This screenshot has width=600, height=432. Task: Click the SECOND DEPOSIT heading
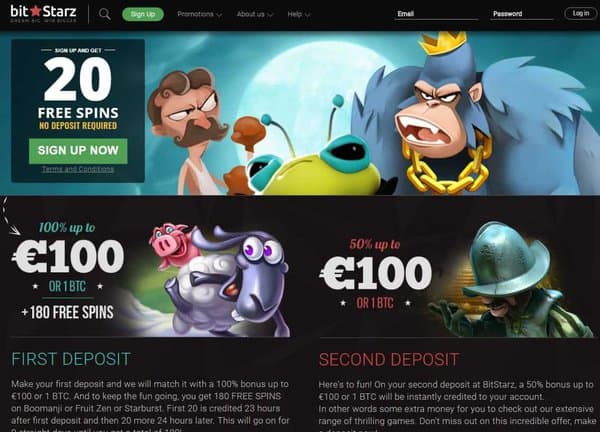(389, 359)
